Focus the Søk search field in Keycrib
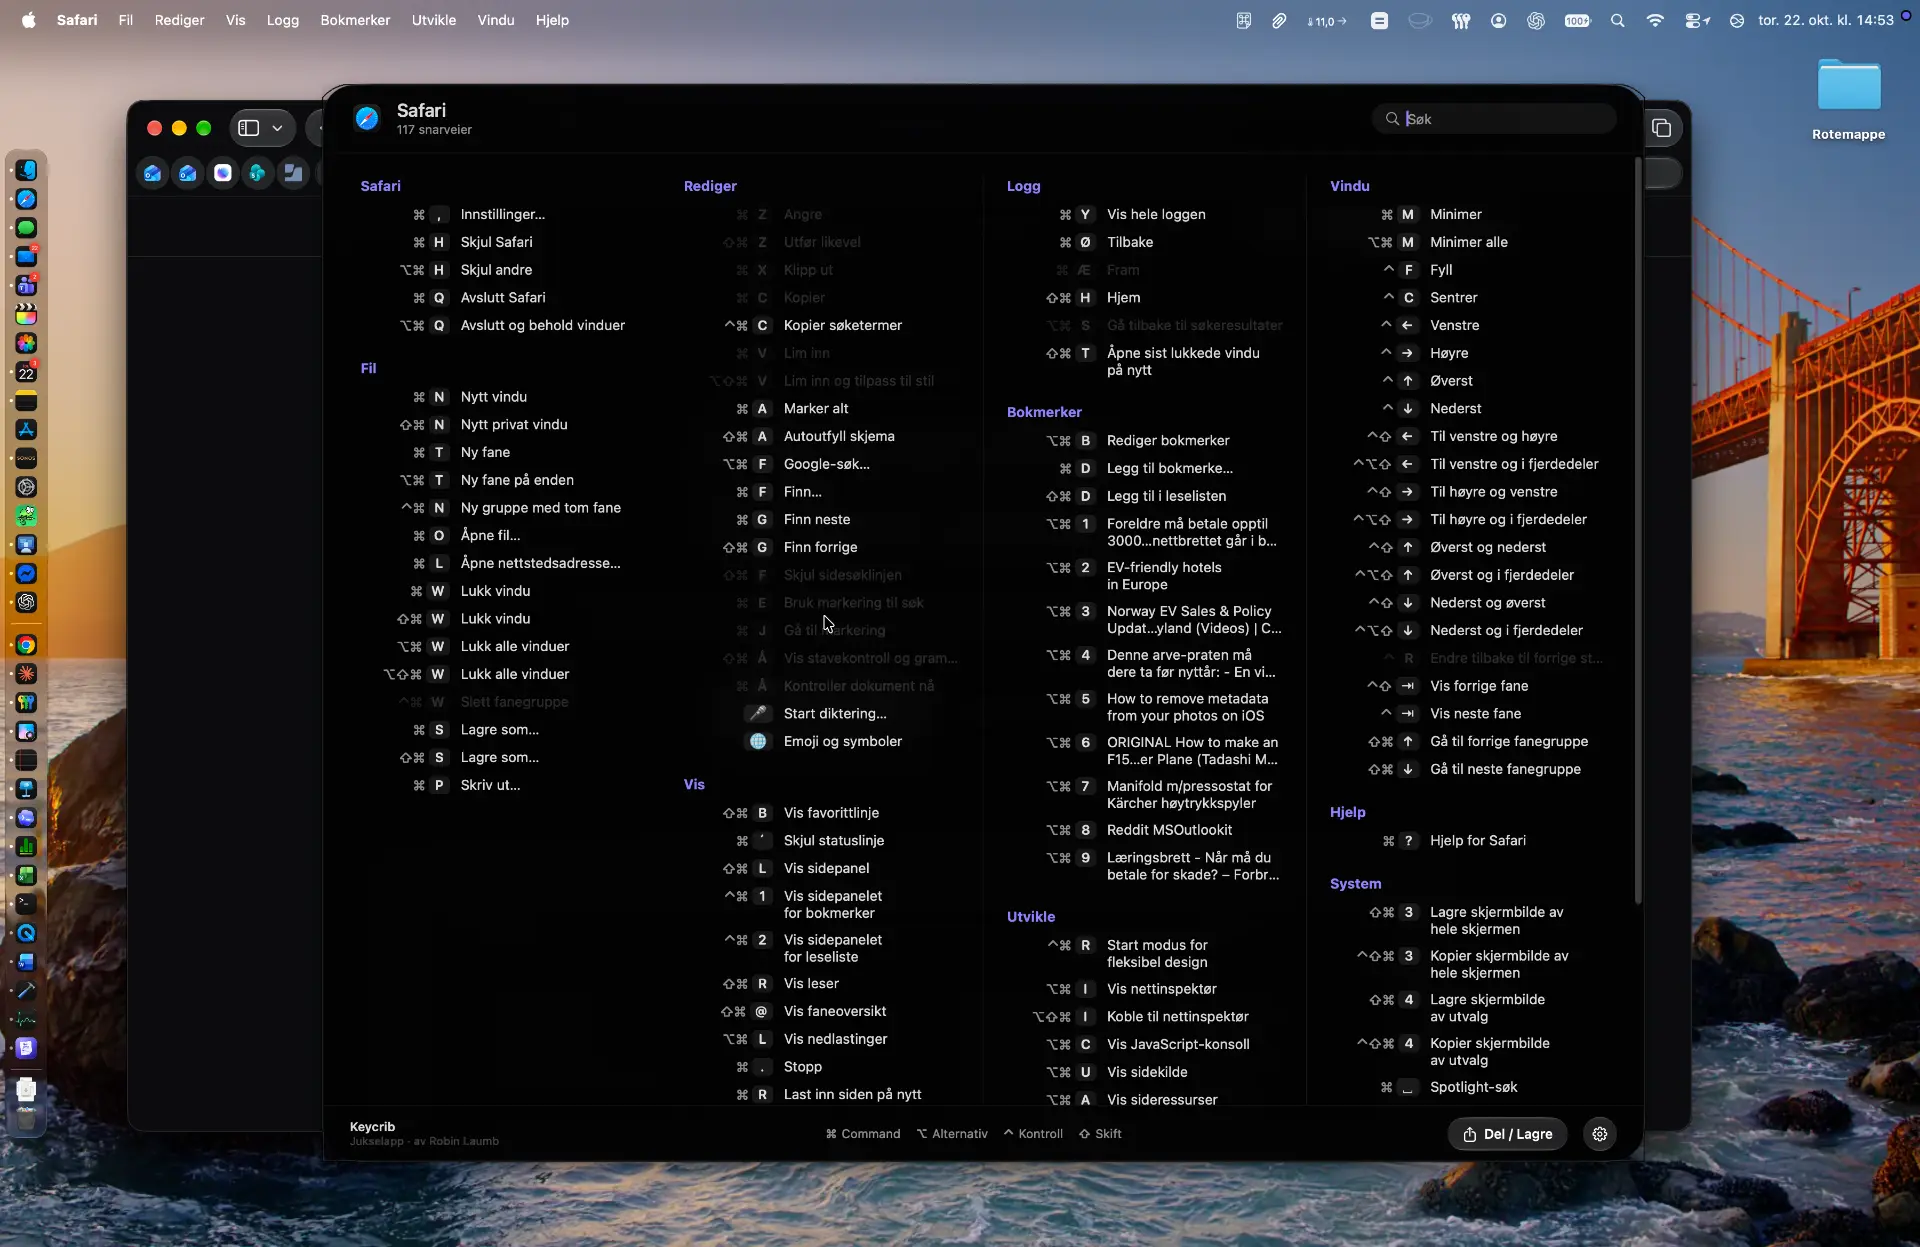The height and width of the screenshot is (1247, 1920). pyautogui.click(x=1494, y=119)
